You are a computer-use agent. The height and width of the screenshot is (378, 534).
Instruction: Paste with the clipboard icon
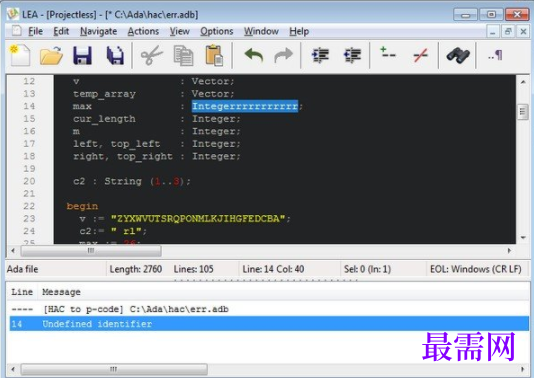[x=214, y=55]
